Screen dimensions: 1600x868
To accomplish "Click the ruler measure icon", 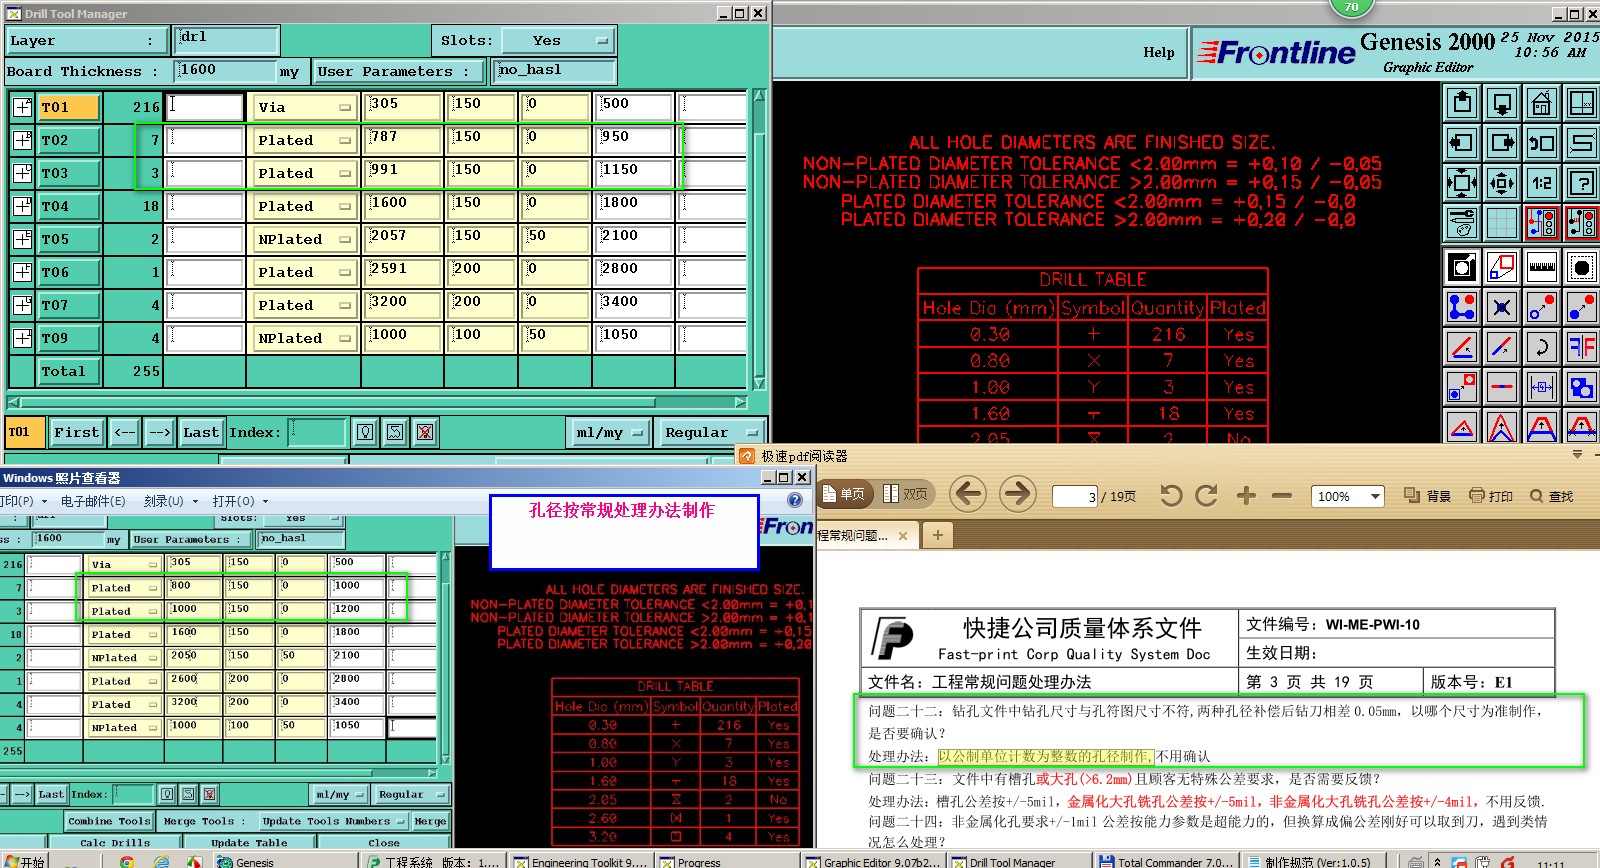I will point(1542,267).
